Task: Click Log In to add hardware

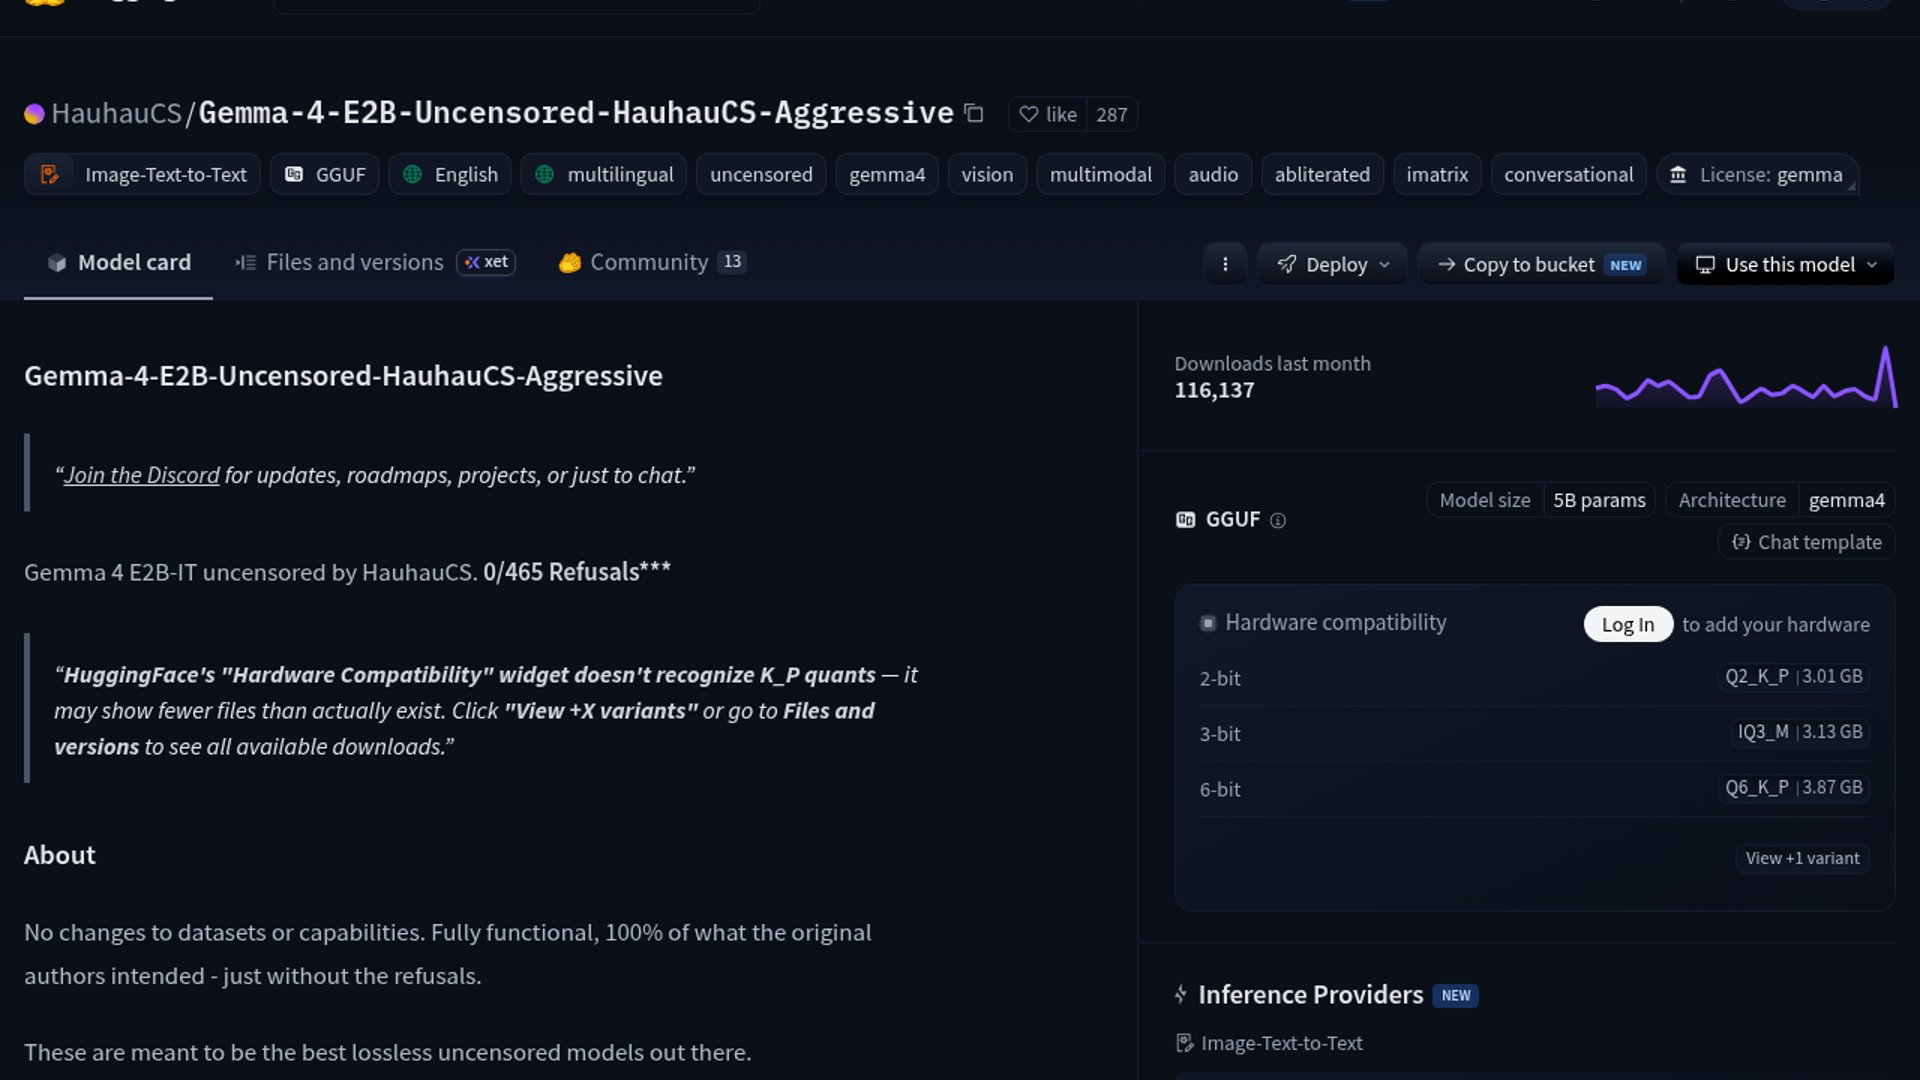Action: [1628, 624]
